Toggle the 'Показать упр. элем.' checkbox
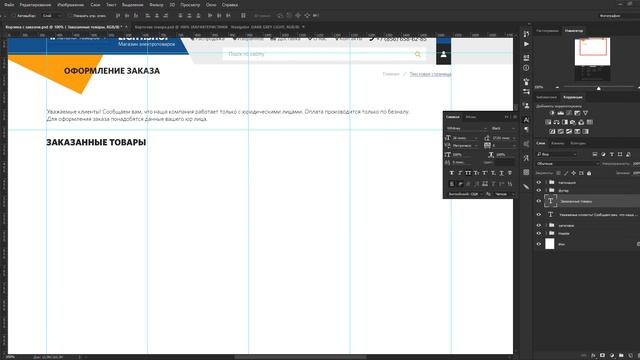This screenshot has height=360, width=640. click(69, 16)
